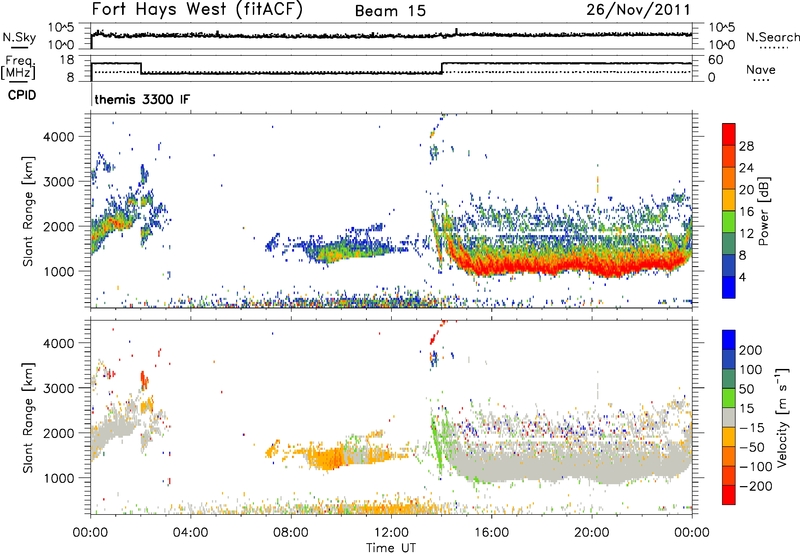
Task: Select the "08:00" time axis tick label
Action: coord(291,533)
